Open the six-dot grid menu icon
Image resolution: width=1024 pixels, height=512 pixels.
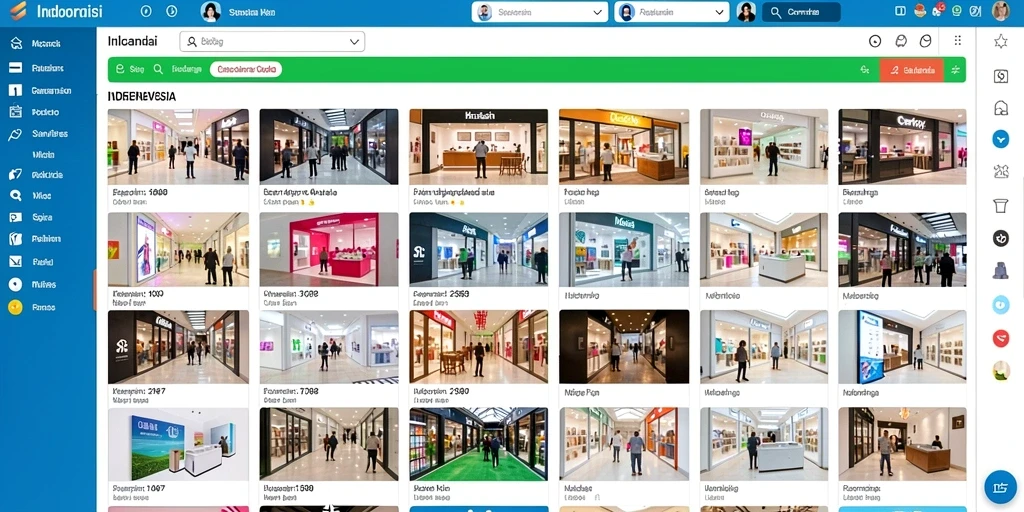tap(957, 40)
